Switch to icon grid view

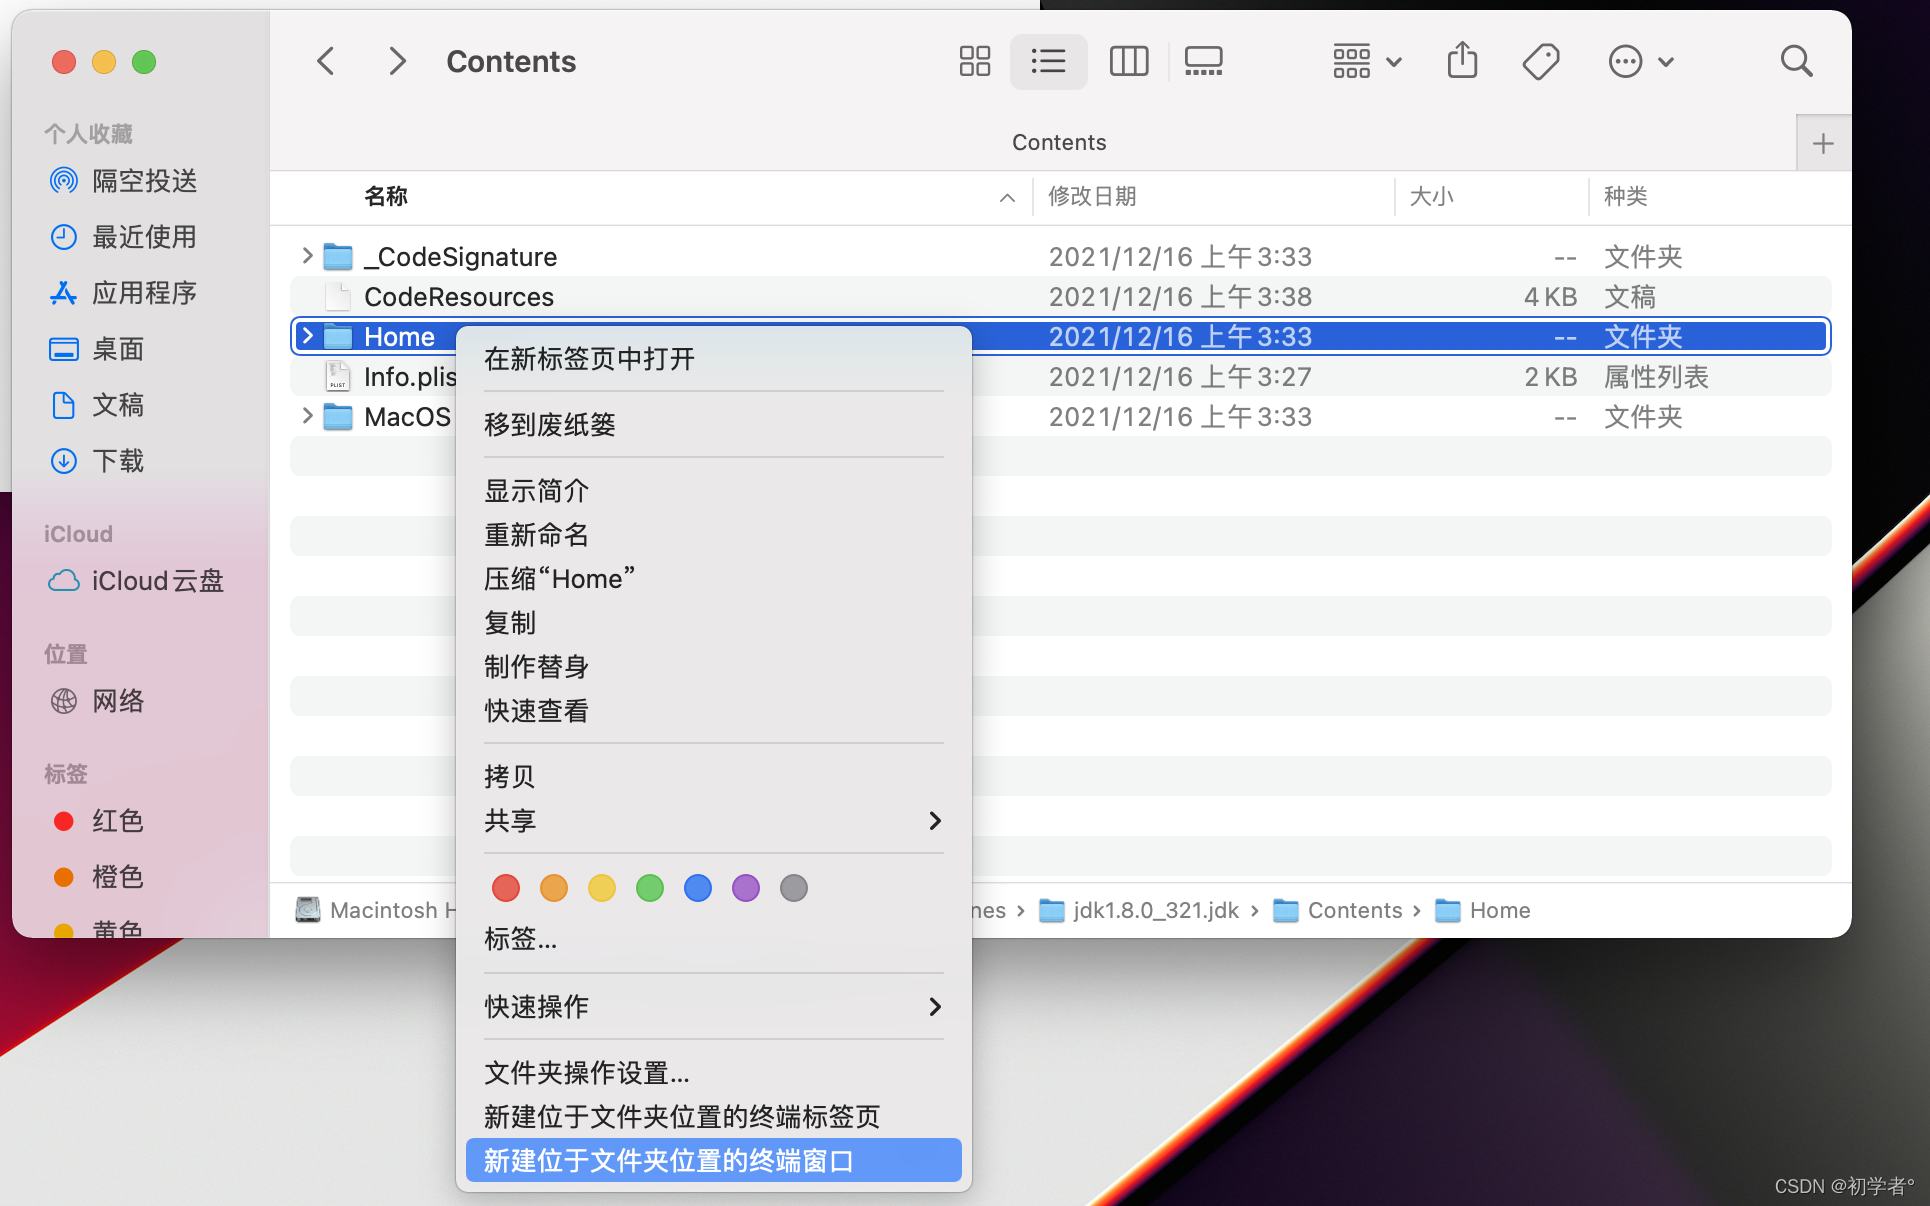point(974,62)
